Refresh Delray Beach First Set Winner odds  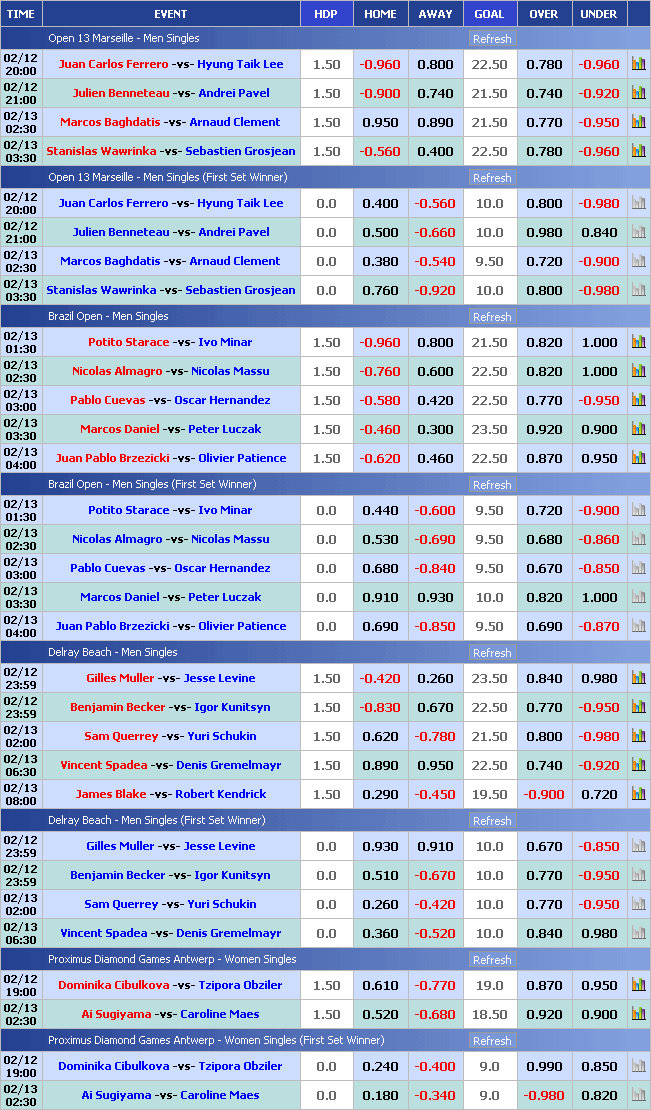(491, 821)
